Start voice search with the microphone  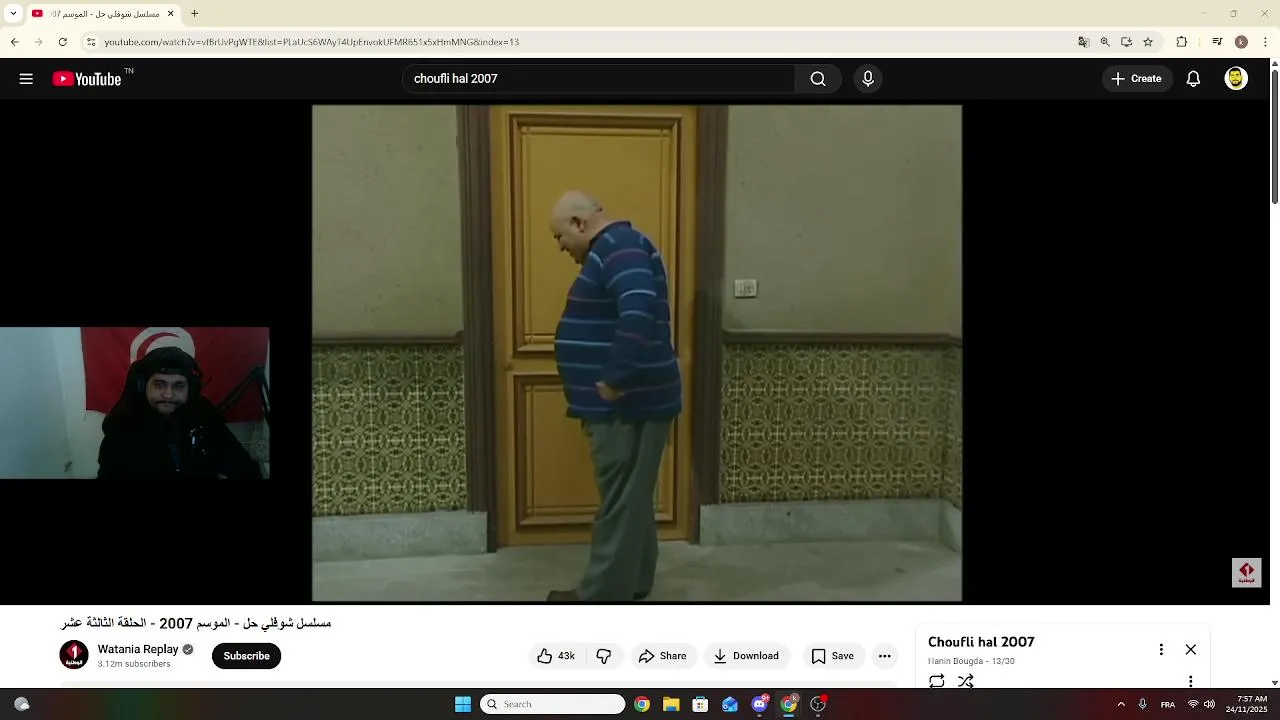point(868,79)
